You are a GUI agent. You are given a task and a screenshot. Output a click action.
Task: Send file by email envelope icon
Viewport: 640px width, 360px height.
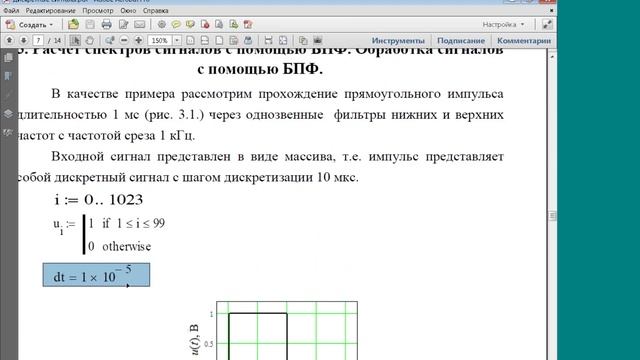[x=140, y=25]
